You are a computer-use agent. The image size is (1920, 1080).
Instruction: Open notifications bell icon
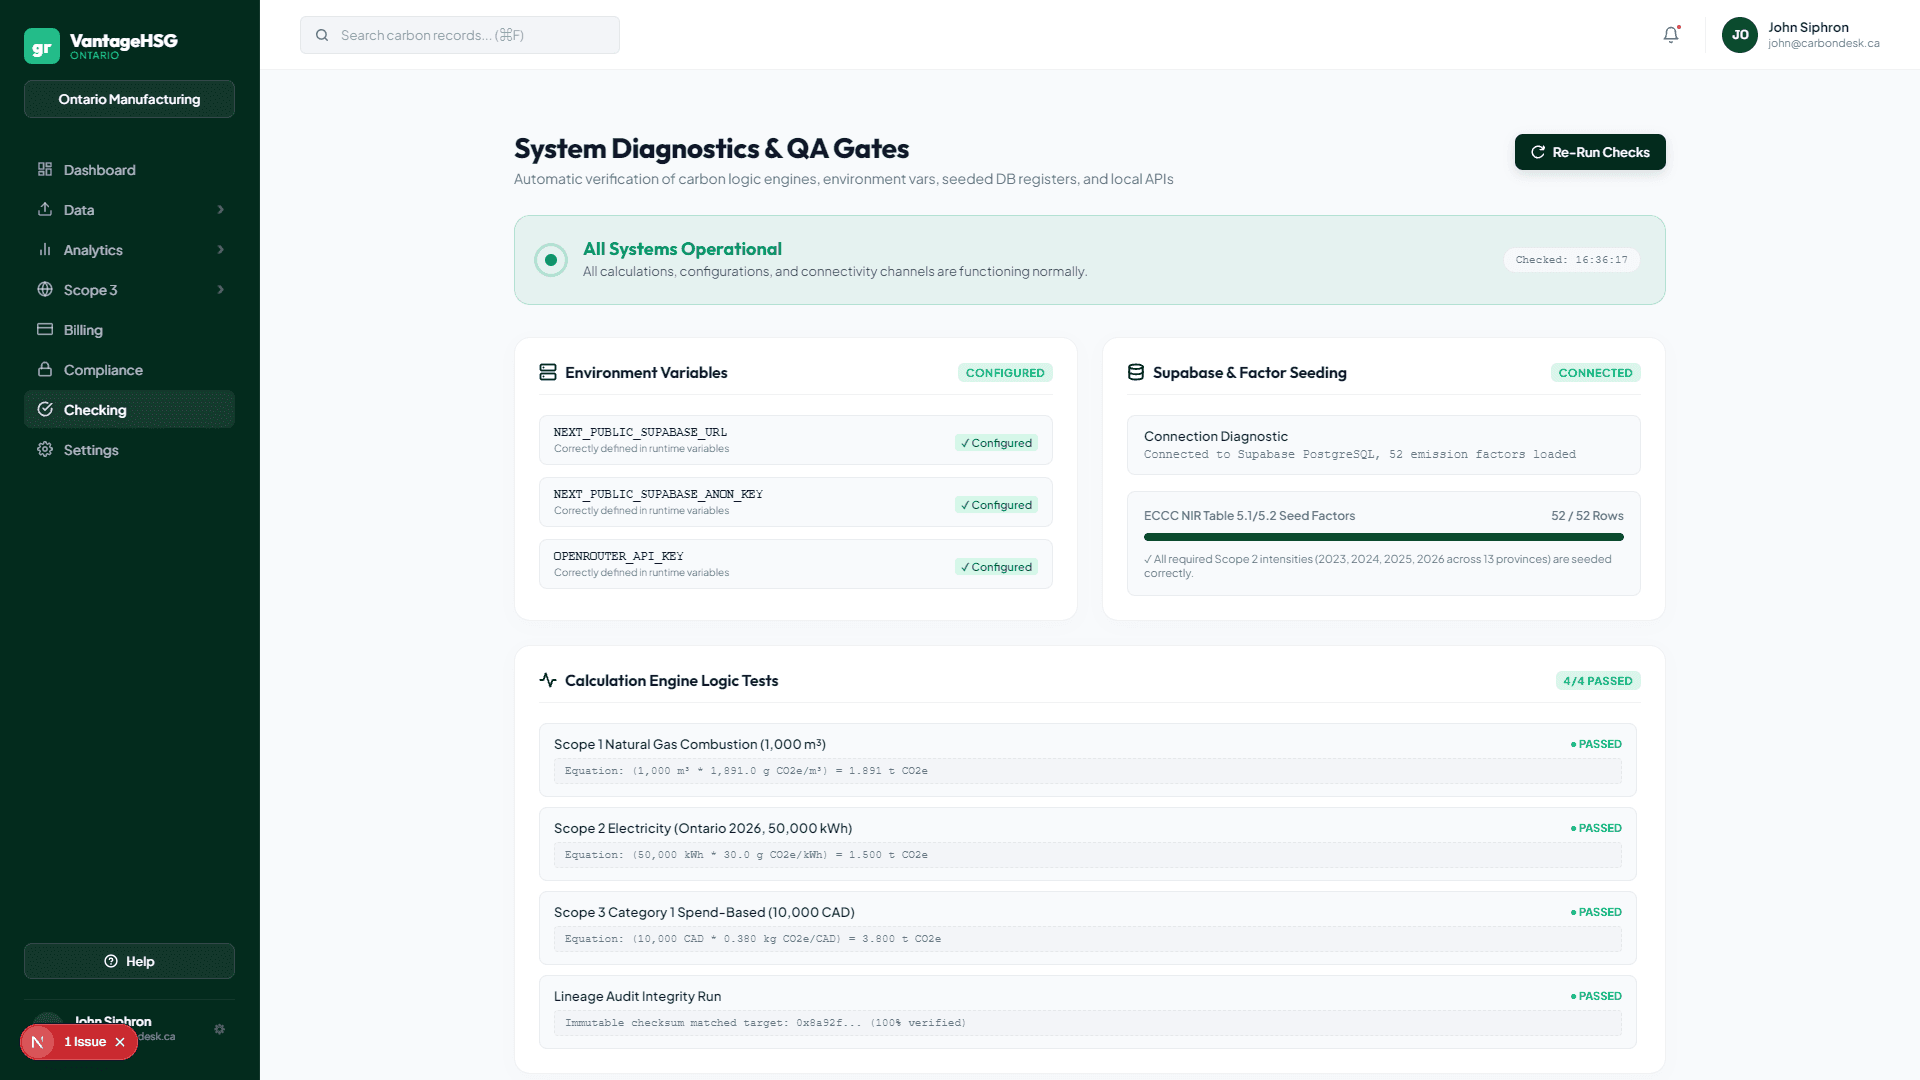pyautogui.click(x=1671, y=35)
